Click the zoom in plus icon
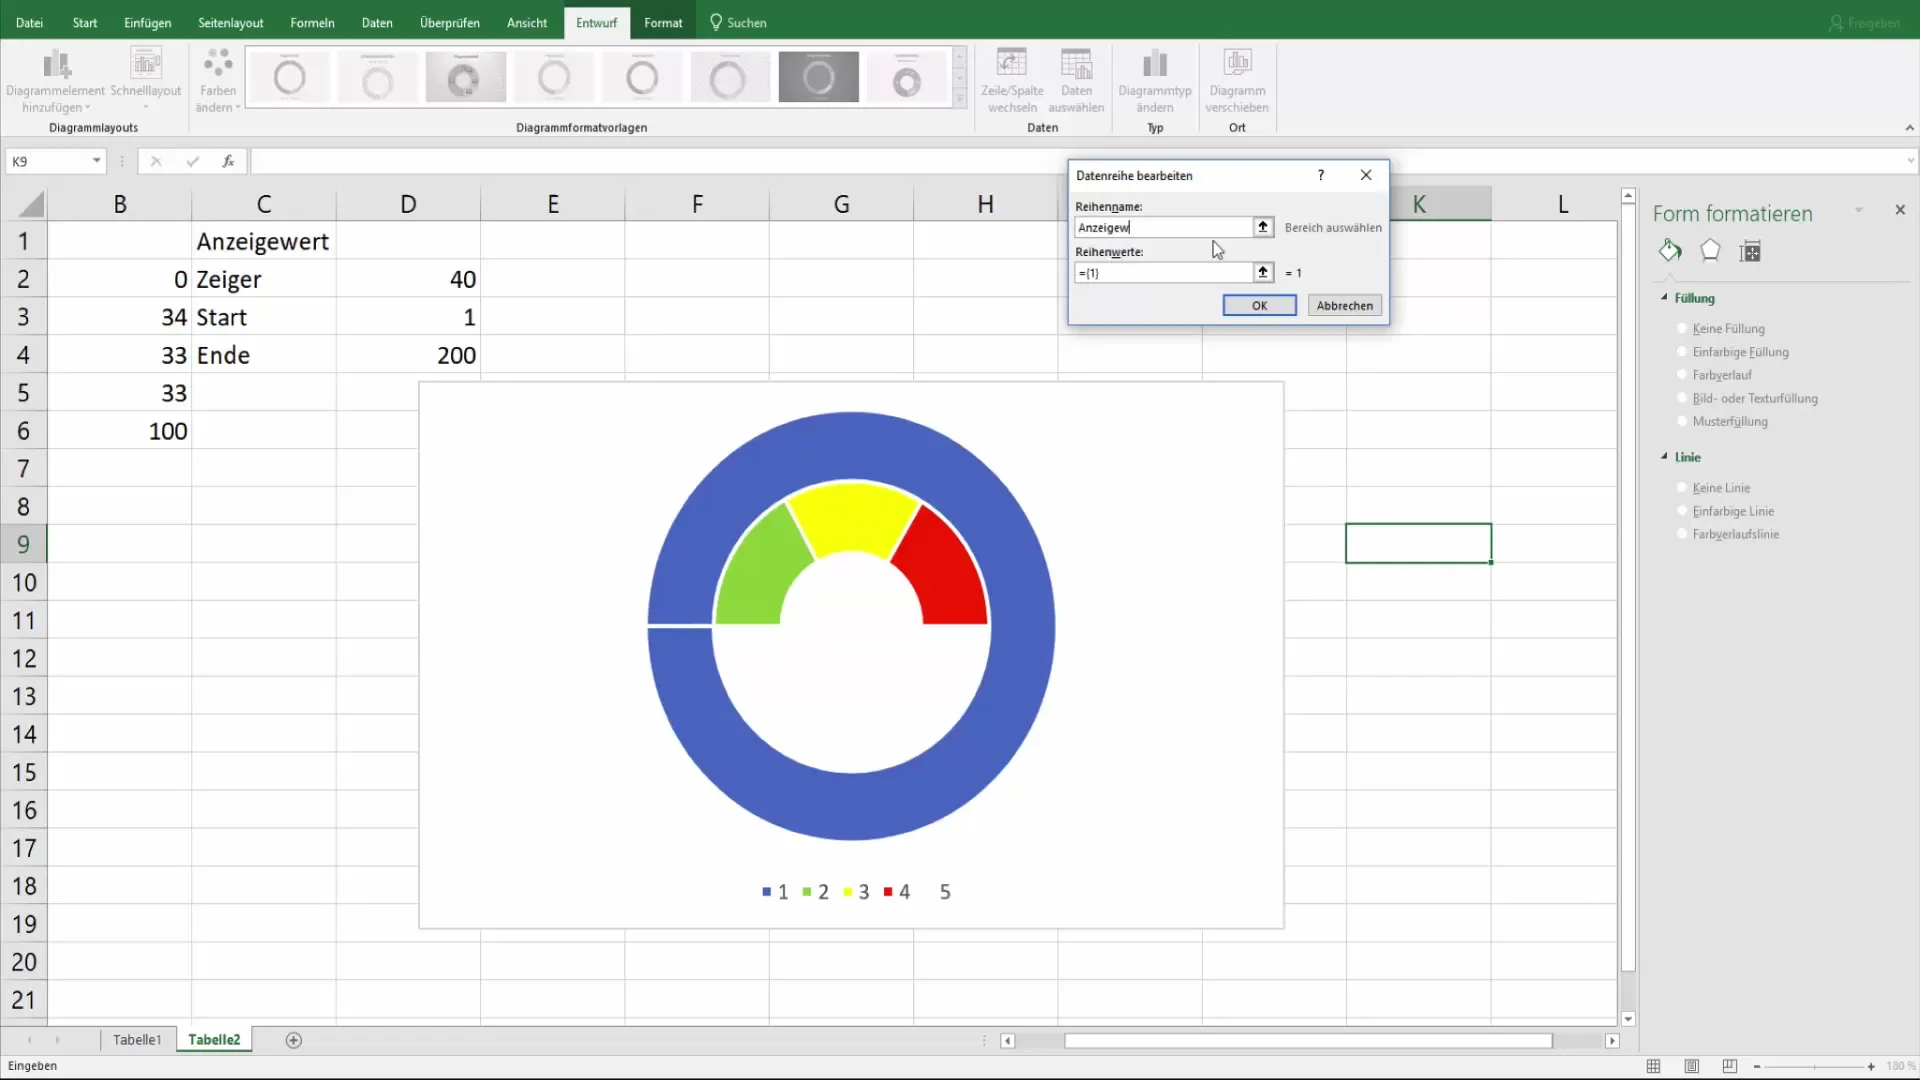This screenshot has width=1920, height=1080. pyautogui.click(x=1871, y=1066)
